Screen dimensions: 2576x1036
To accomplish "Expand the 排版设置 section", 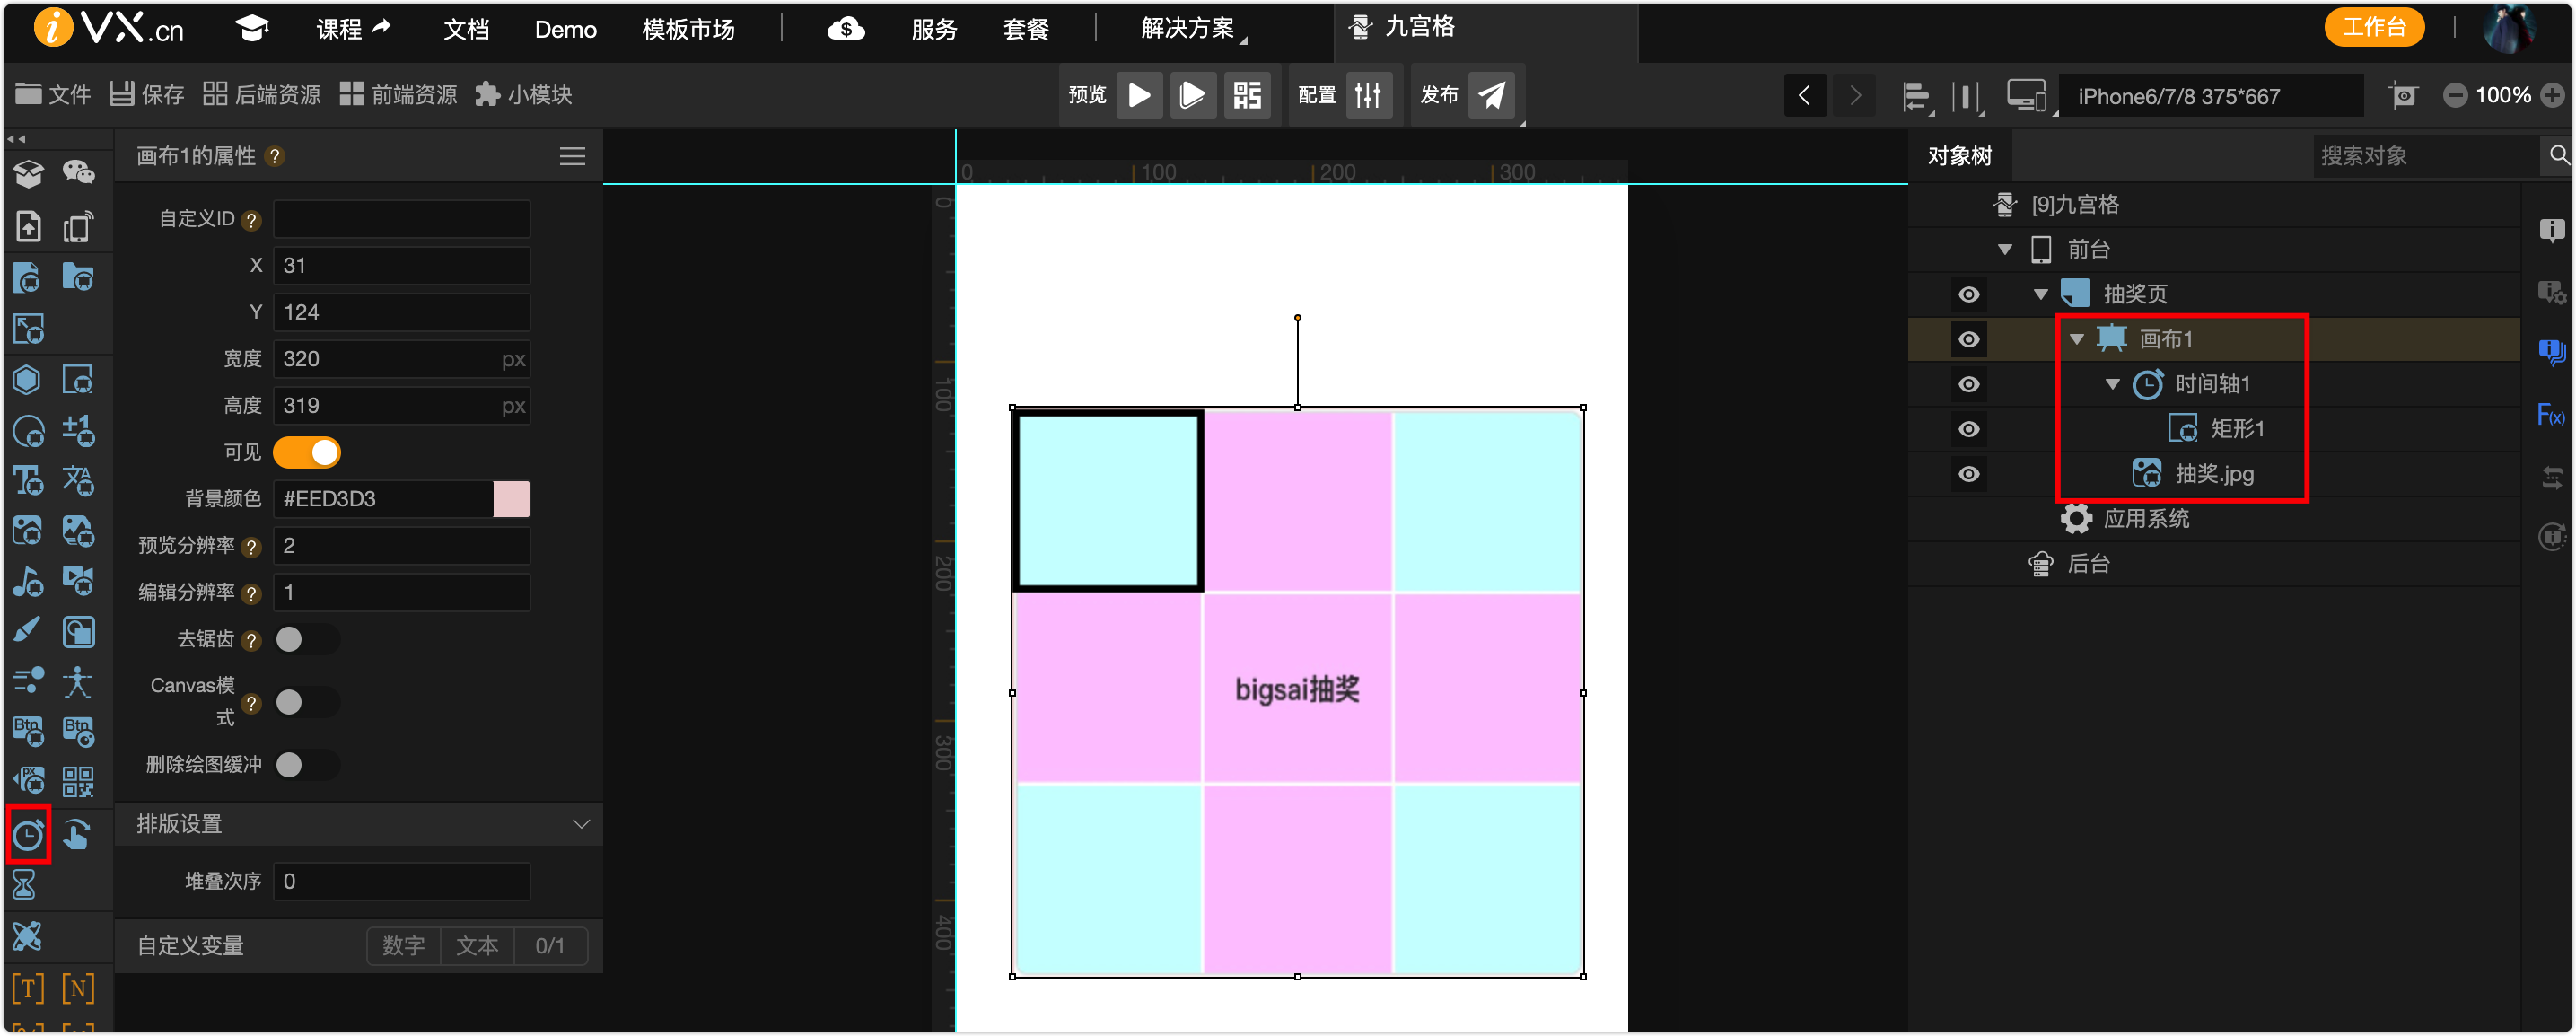I will click(x=580, y=824).
